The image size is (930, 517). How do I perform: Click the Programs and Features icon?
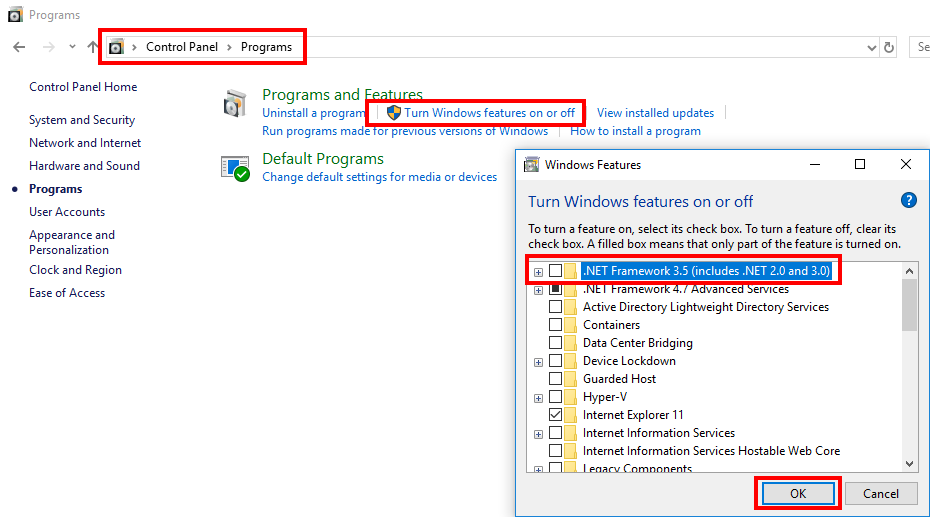[x=235, y=104]
